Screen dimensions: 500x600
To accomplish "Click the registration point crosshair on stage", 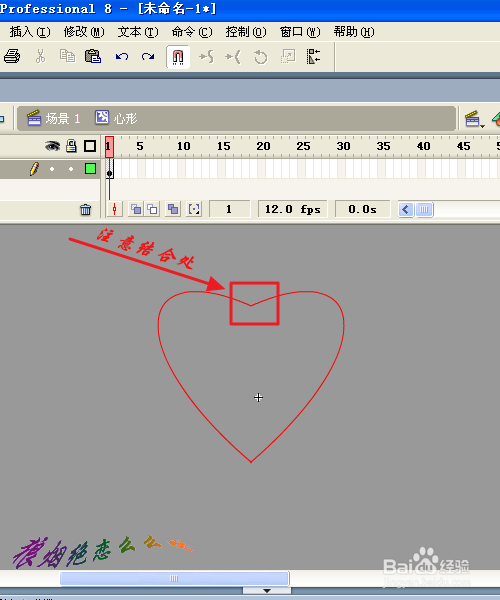I will (259, 398).
